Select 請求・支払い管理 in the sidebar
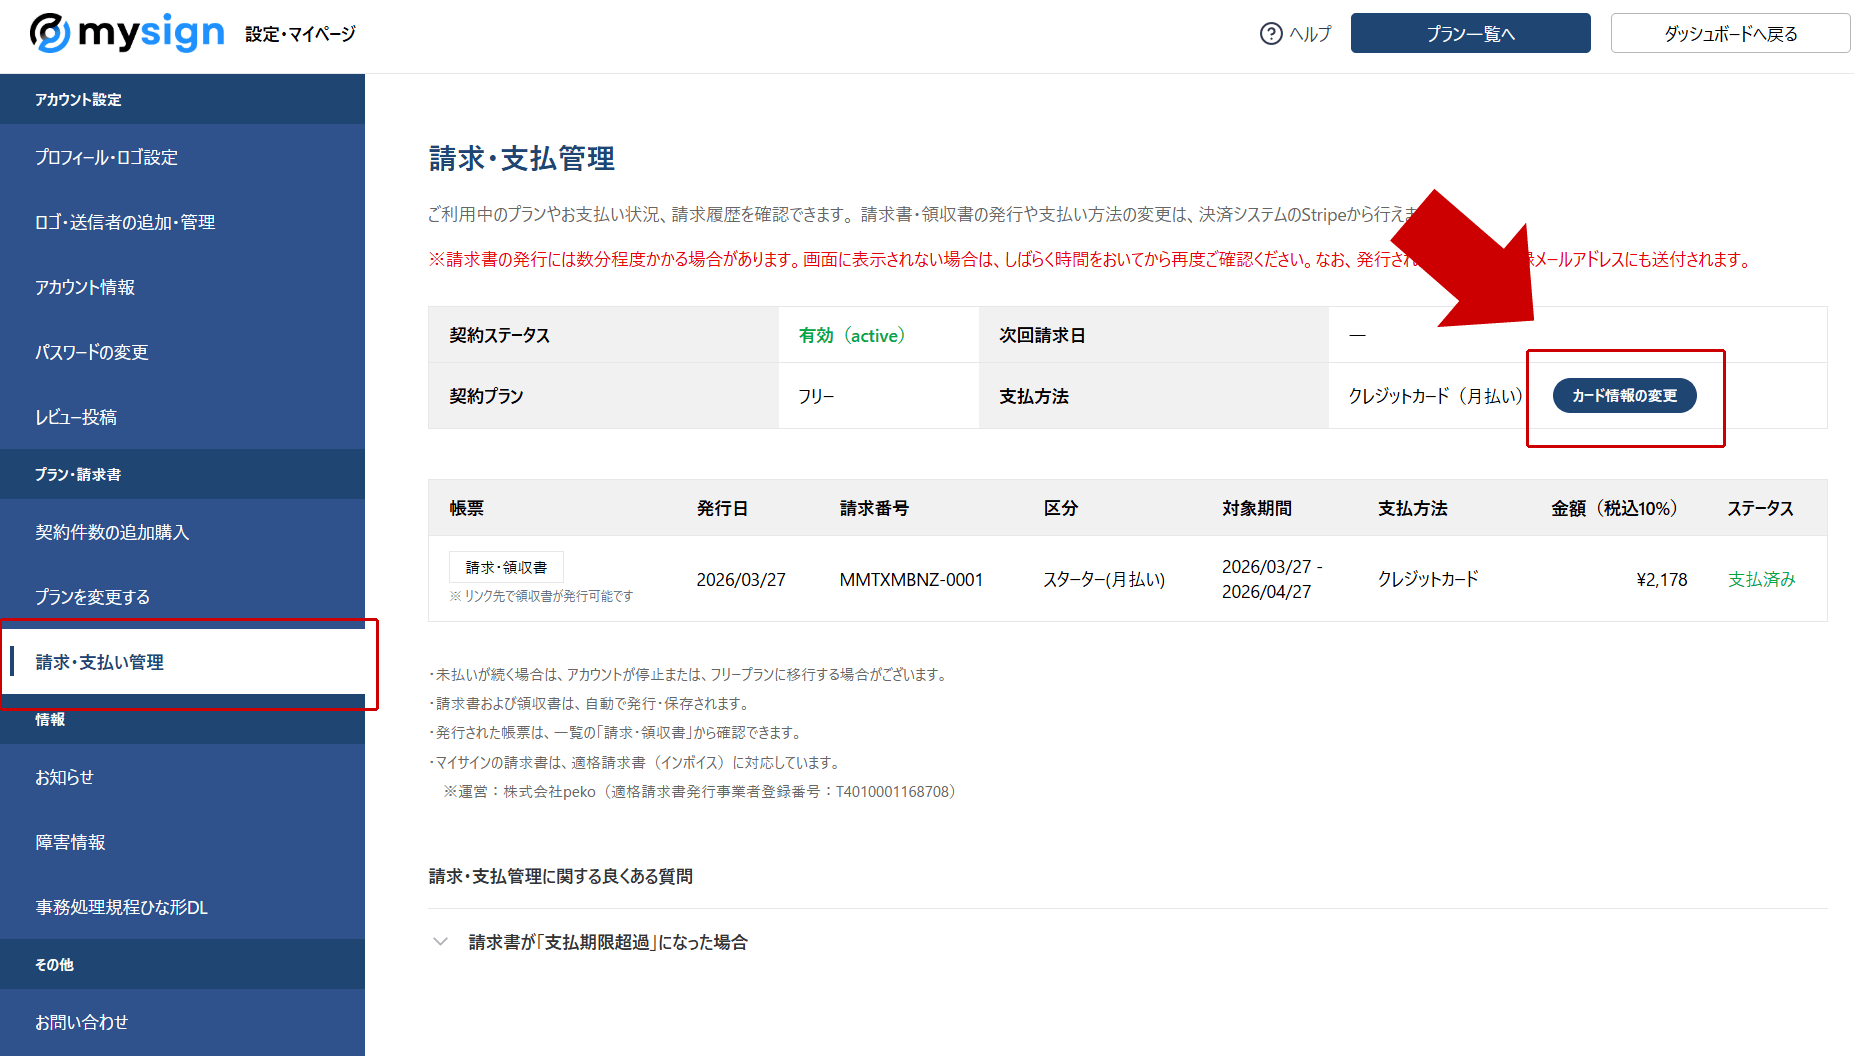1854x1056 pixels. click(98, 661)
